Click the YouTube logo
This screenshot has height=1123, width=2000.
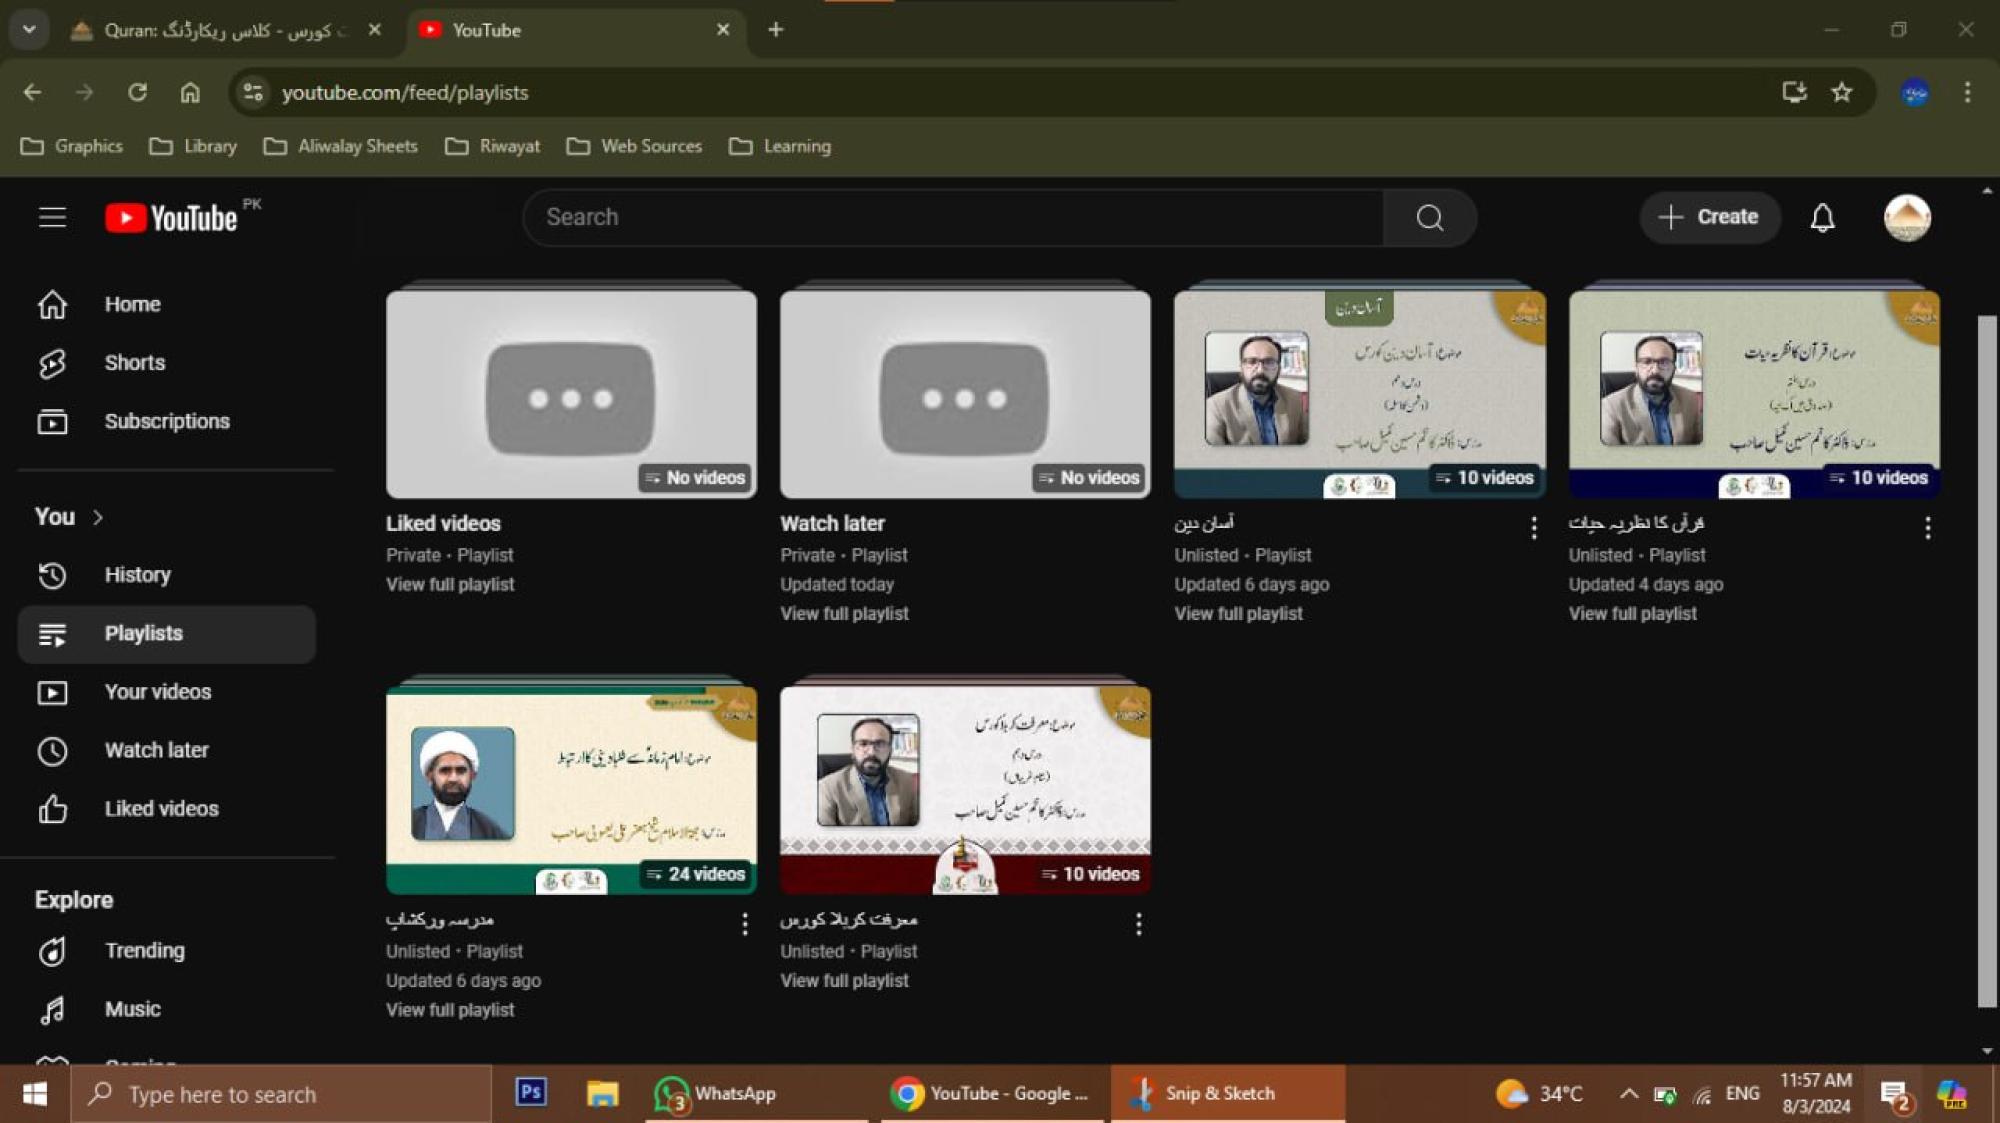click(172, 218)
